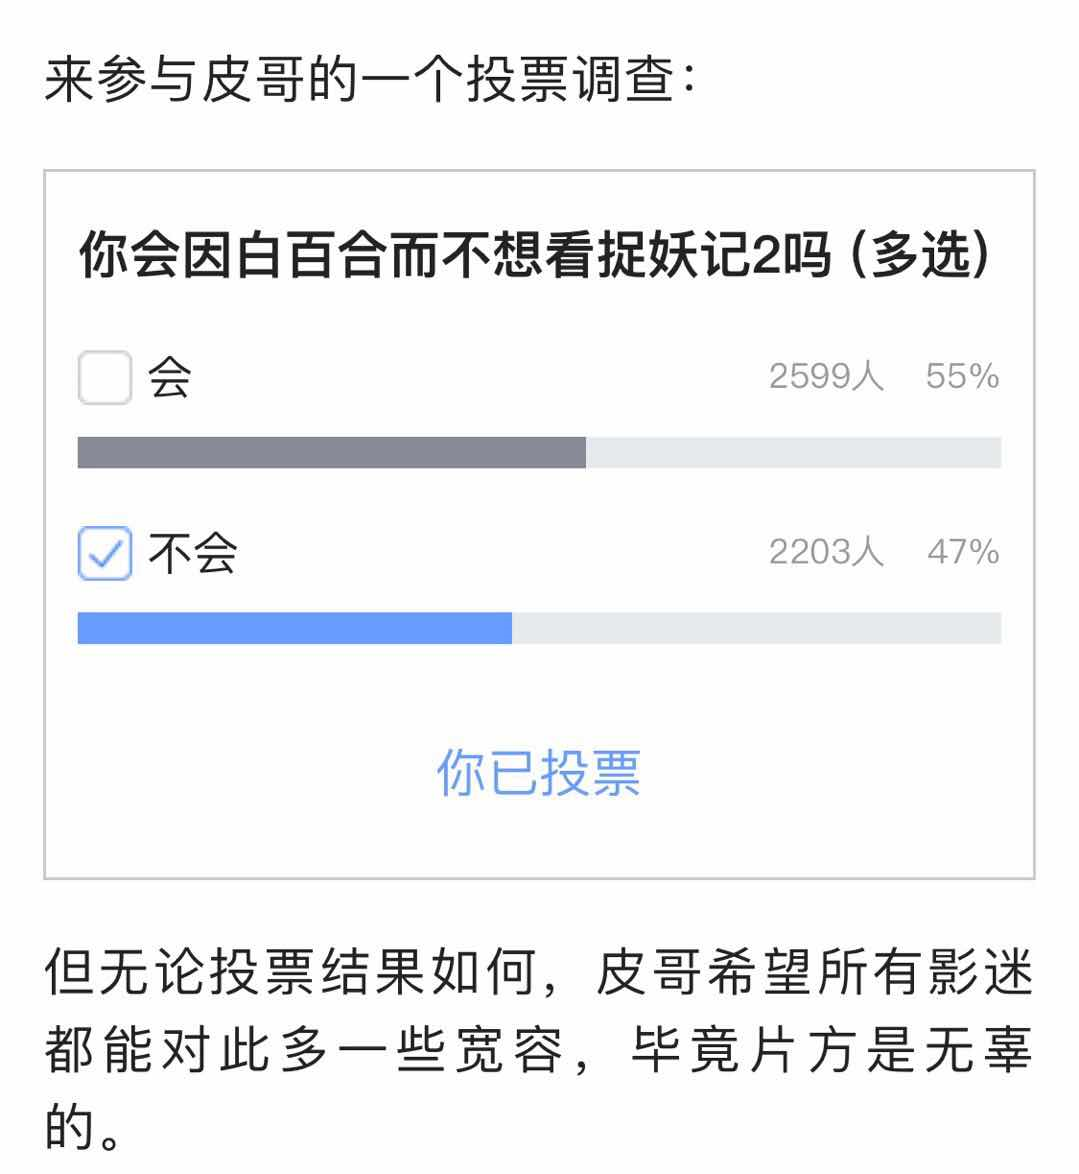Click the "你已投票" button
1079x1174 pixels.
[x=540, y=772]
